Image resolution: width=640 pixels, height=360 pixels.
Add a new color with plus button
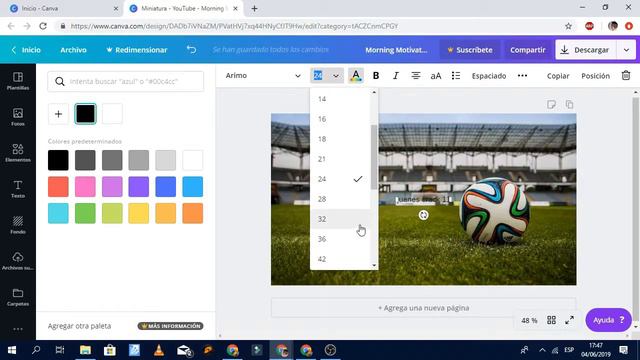tap(58, 114)
